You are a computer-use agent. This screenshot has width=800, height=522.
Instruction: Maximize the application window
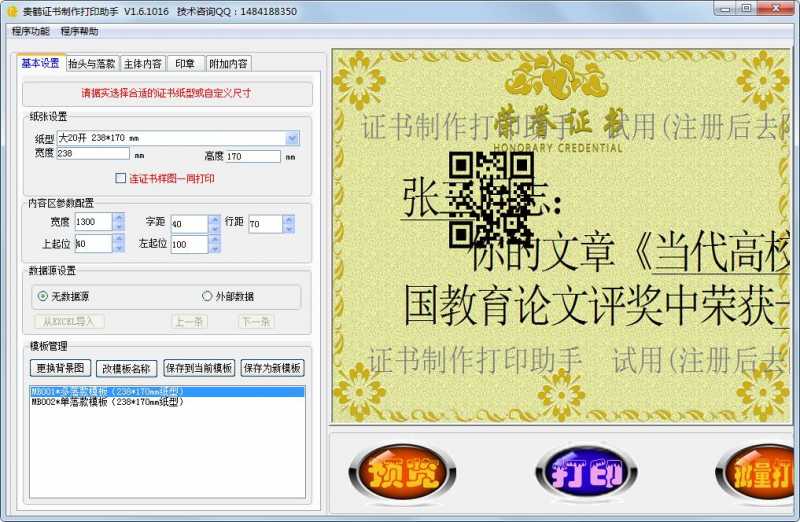pos(747,8)
